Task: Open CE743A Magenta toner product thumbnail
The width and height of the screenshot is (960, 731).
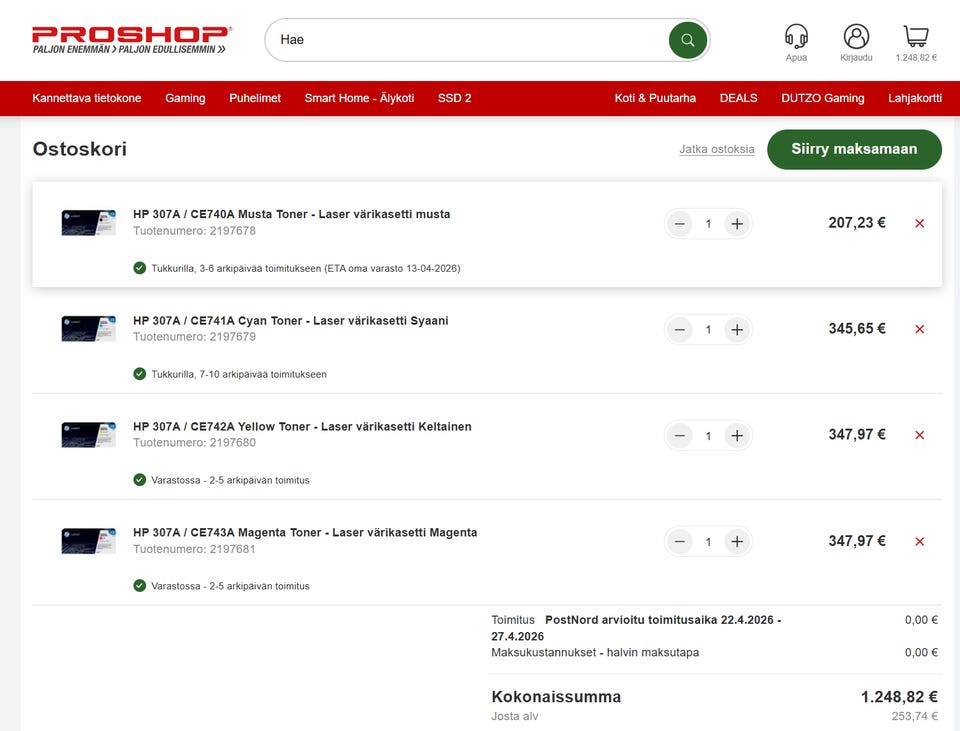Action: point(88,541)
